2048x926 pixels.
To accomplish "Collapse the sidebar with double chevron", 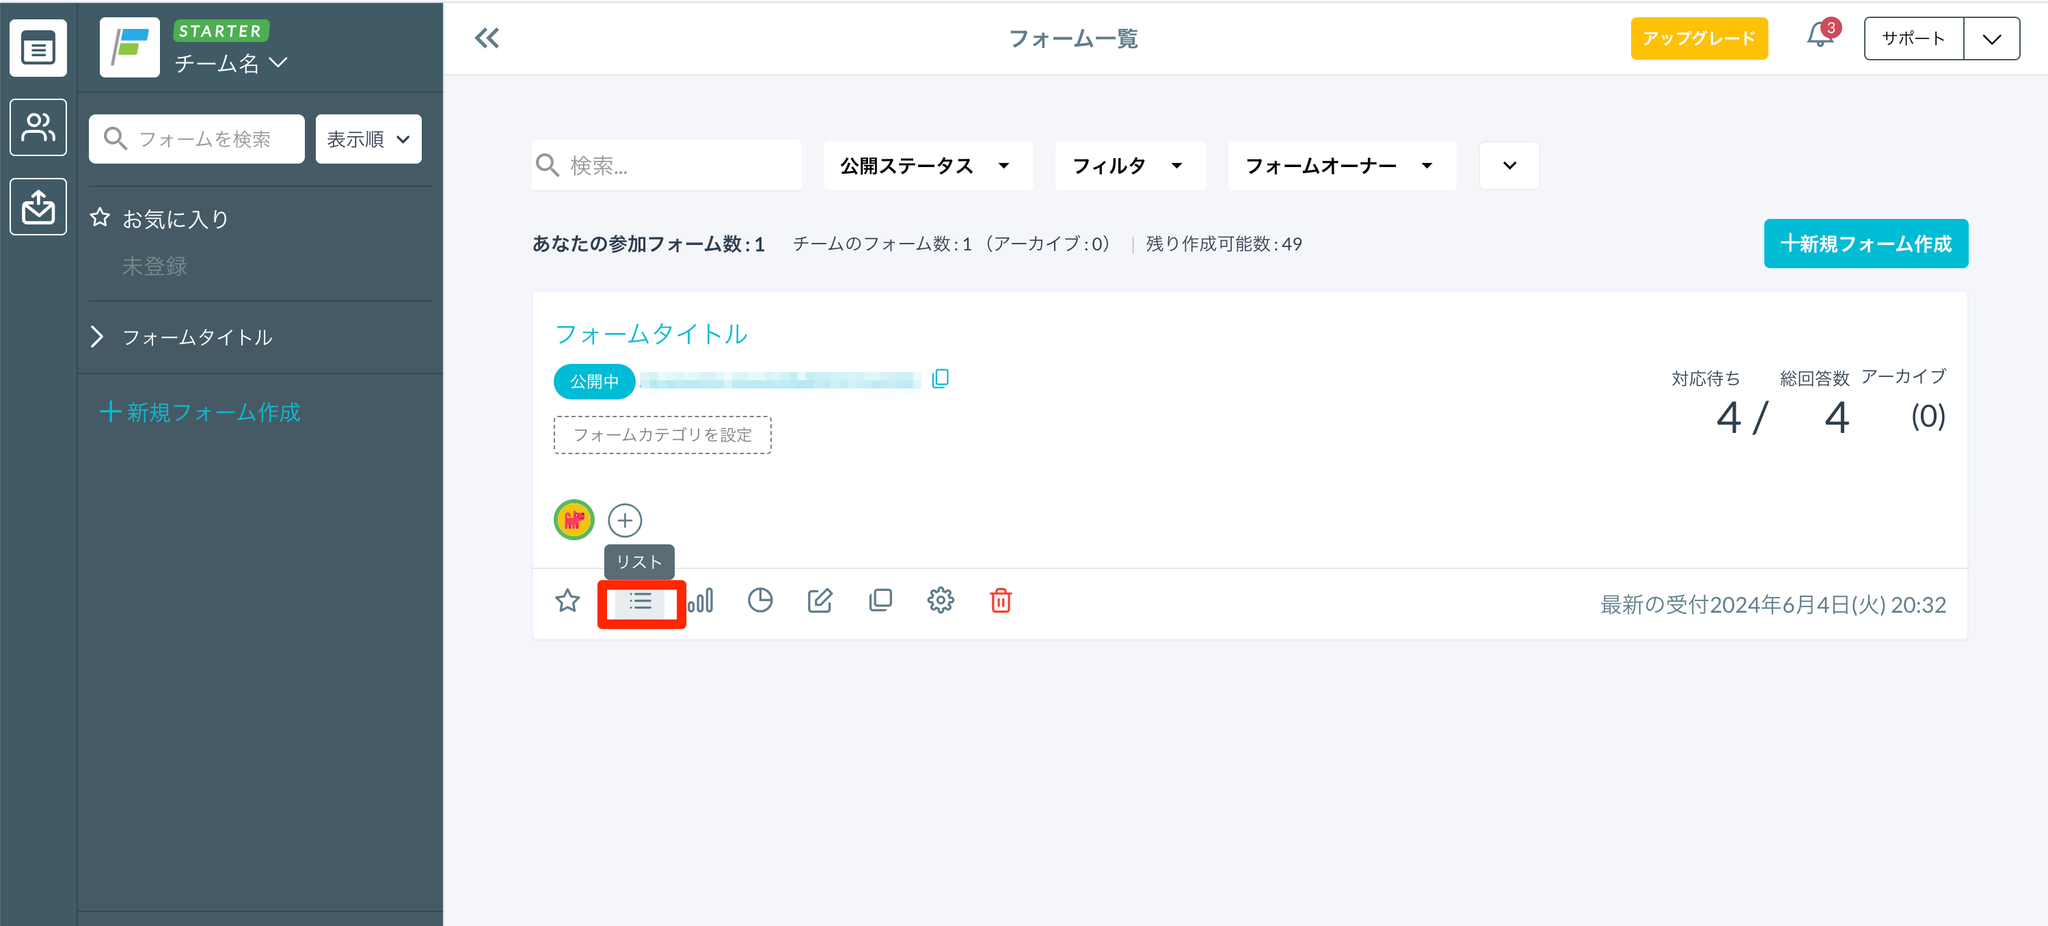I will [x=487, y=39].
